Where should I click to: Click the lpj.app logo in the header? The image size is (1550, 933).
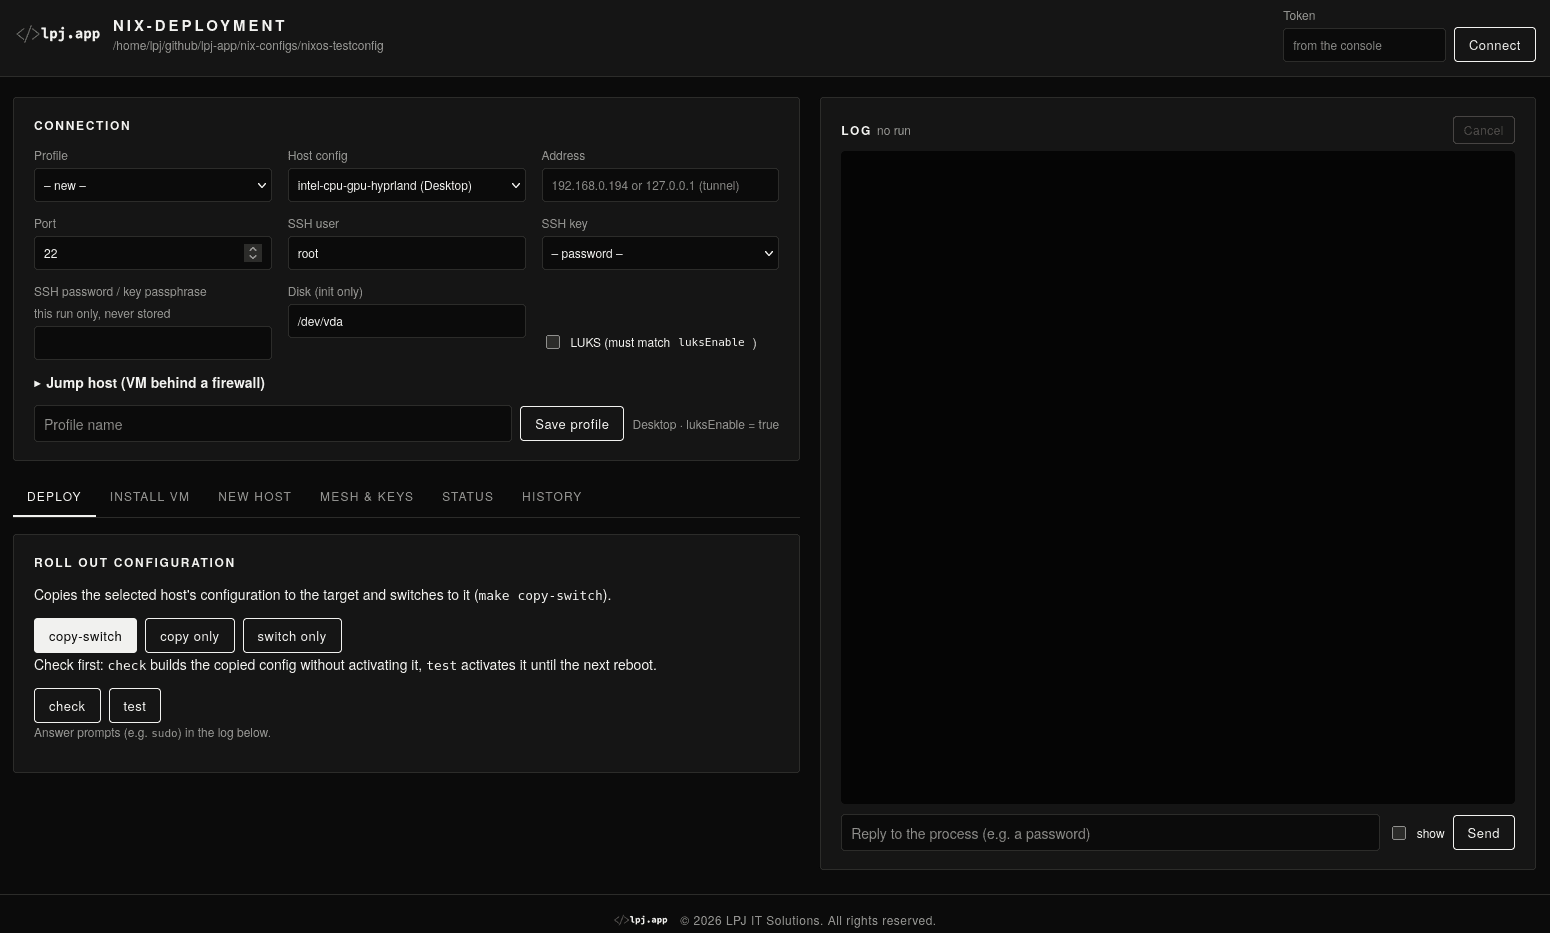[58, 34]
